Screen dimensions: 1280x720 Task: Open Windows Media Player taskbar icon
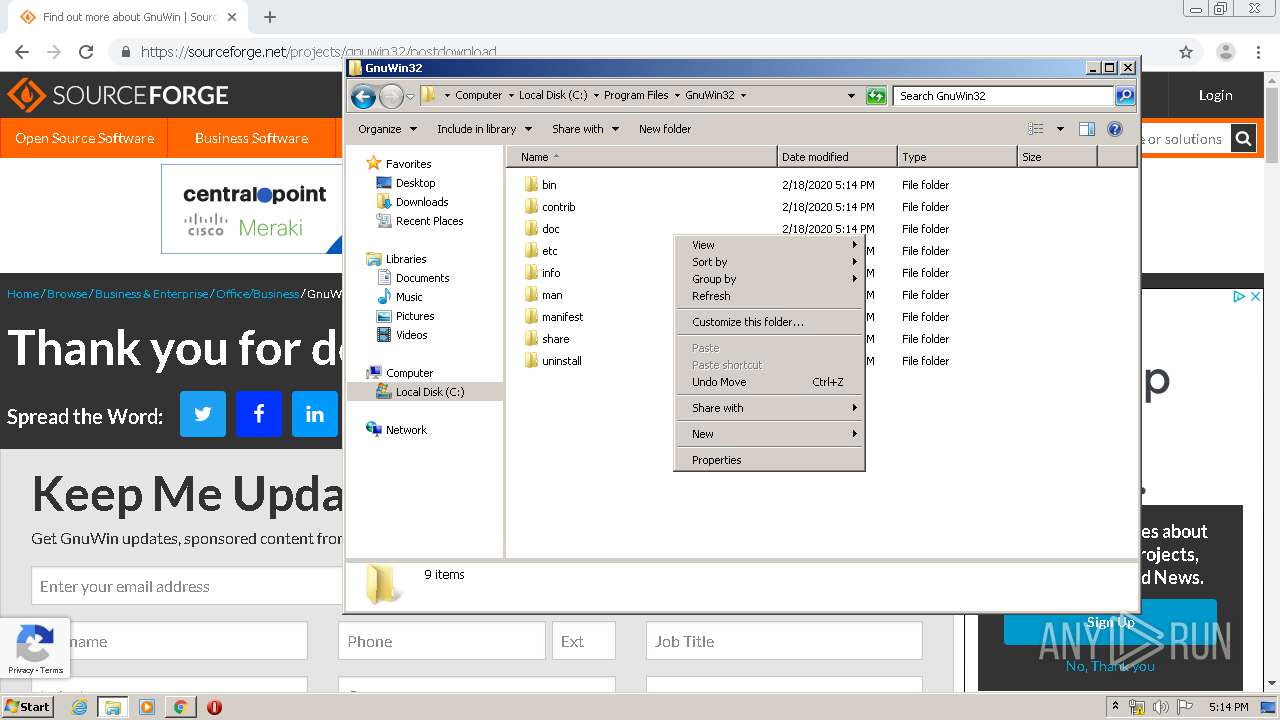tap(146, 707)
